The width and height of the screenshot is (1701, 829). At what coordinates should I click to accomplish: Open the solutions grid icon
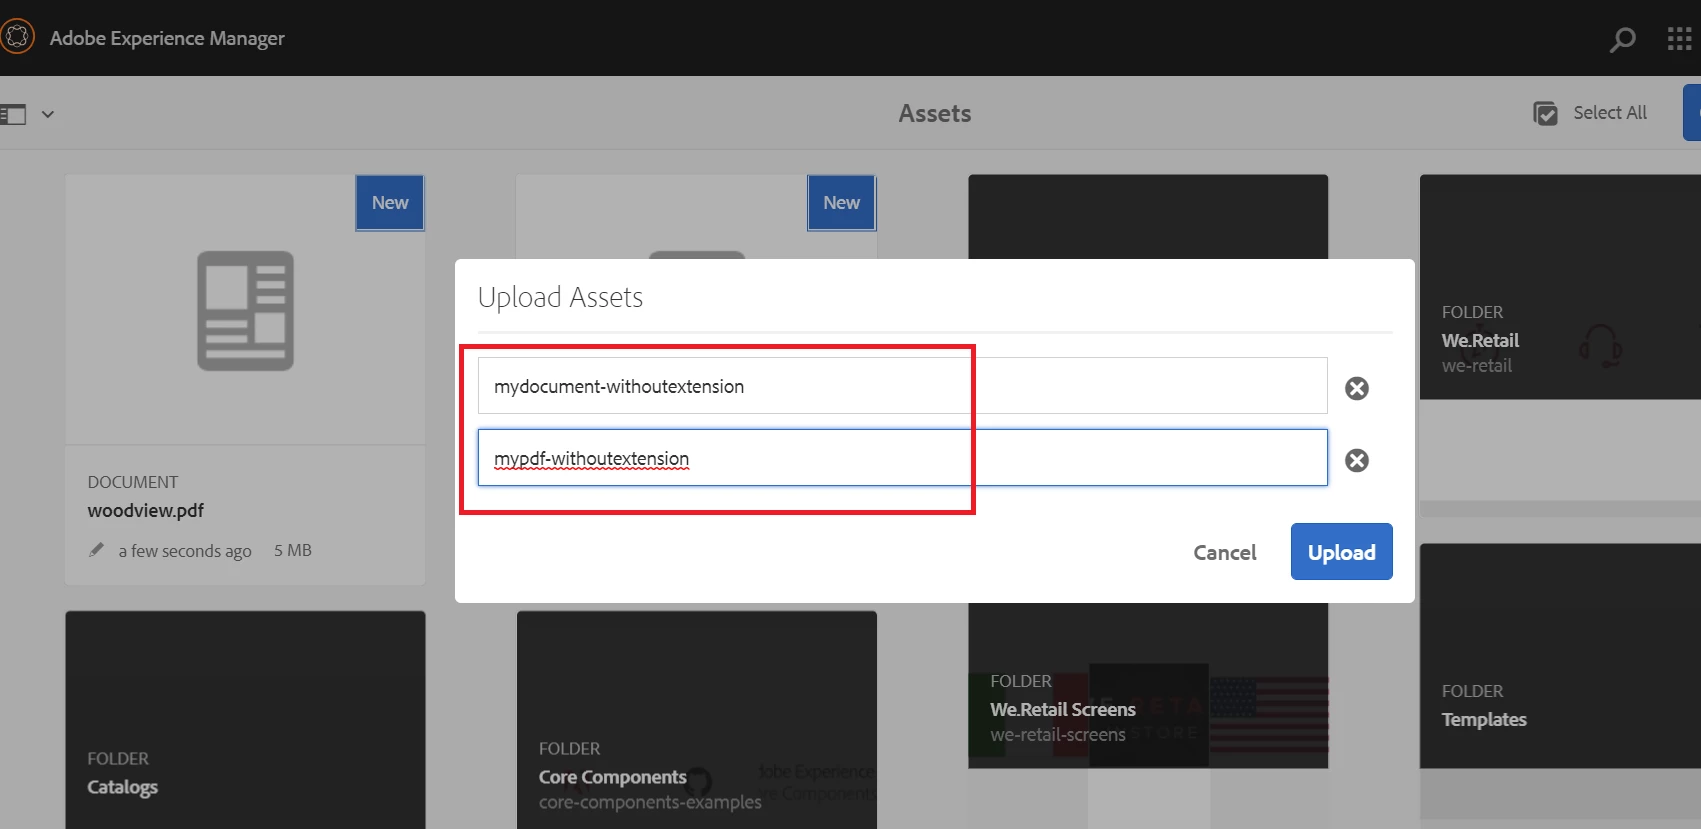click(1680, 38)
